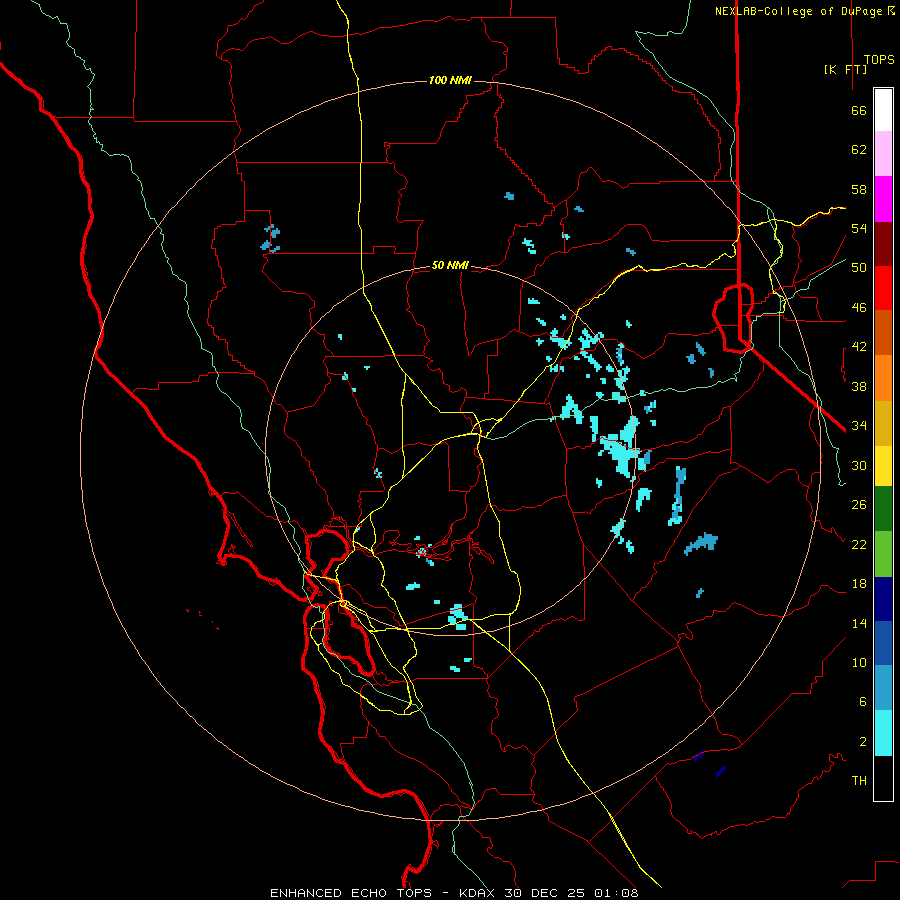The height and width of the screenshot is (900, 900).
Task: Click the cyan 10 kft legend swatch
Action: coord(883,733)
